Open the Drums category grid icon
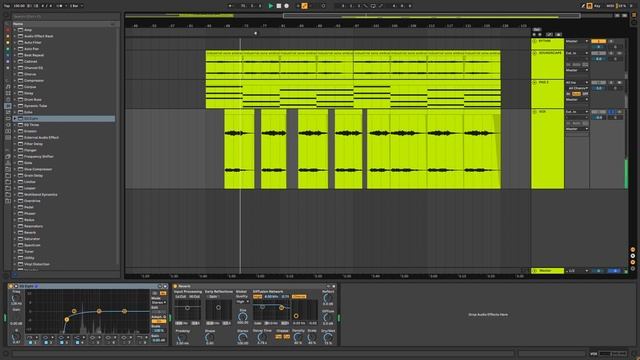This screenshot has height=360, width=640. point(8,93)
